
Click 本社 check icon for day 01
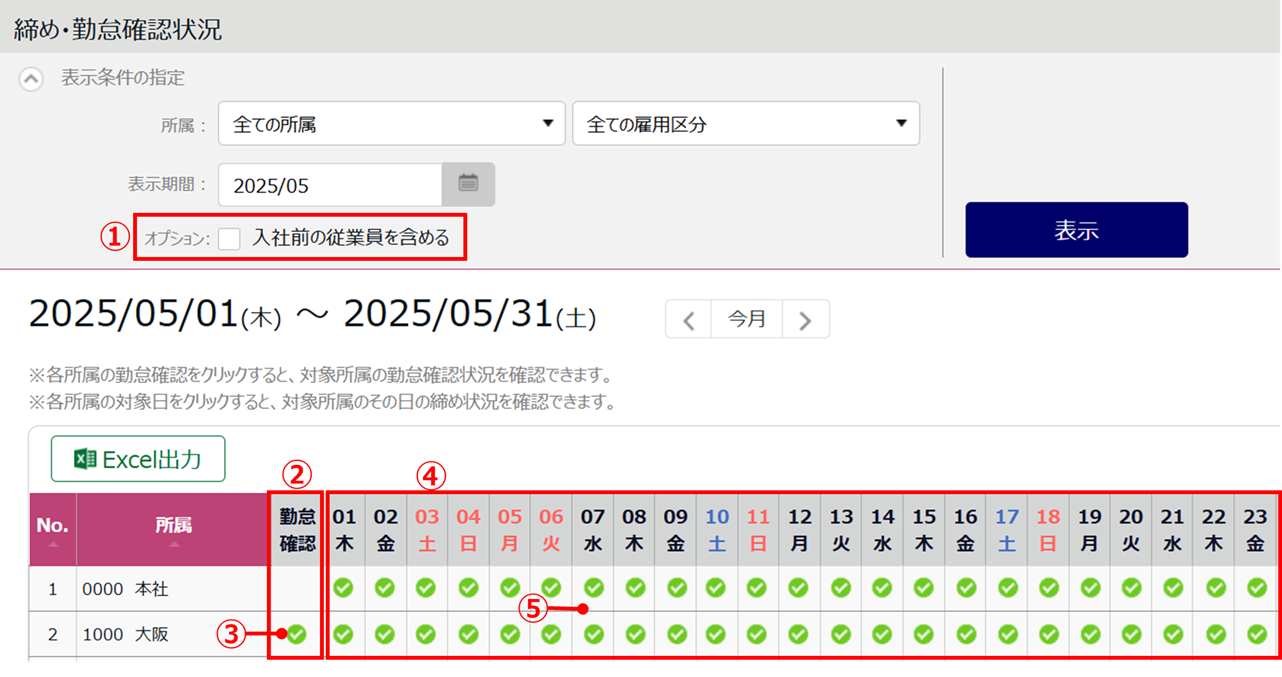point(344,588)
